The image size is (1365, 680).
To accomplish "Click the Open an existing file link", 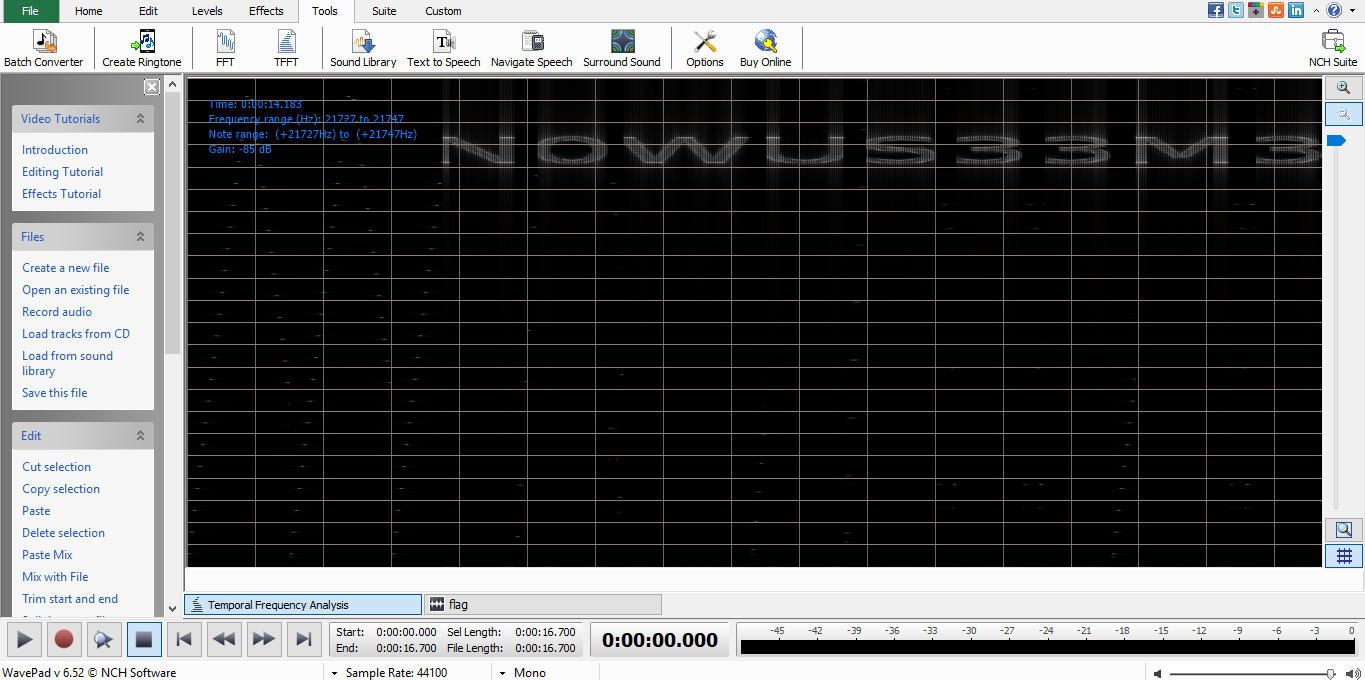I will tap(76, 290).
